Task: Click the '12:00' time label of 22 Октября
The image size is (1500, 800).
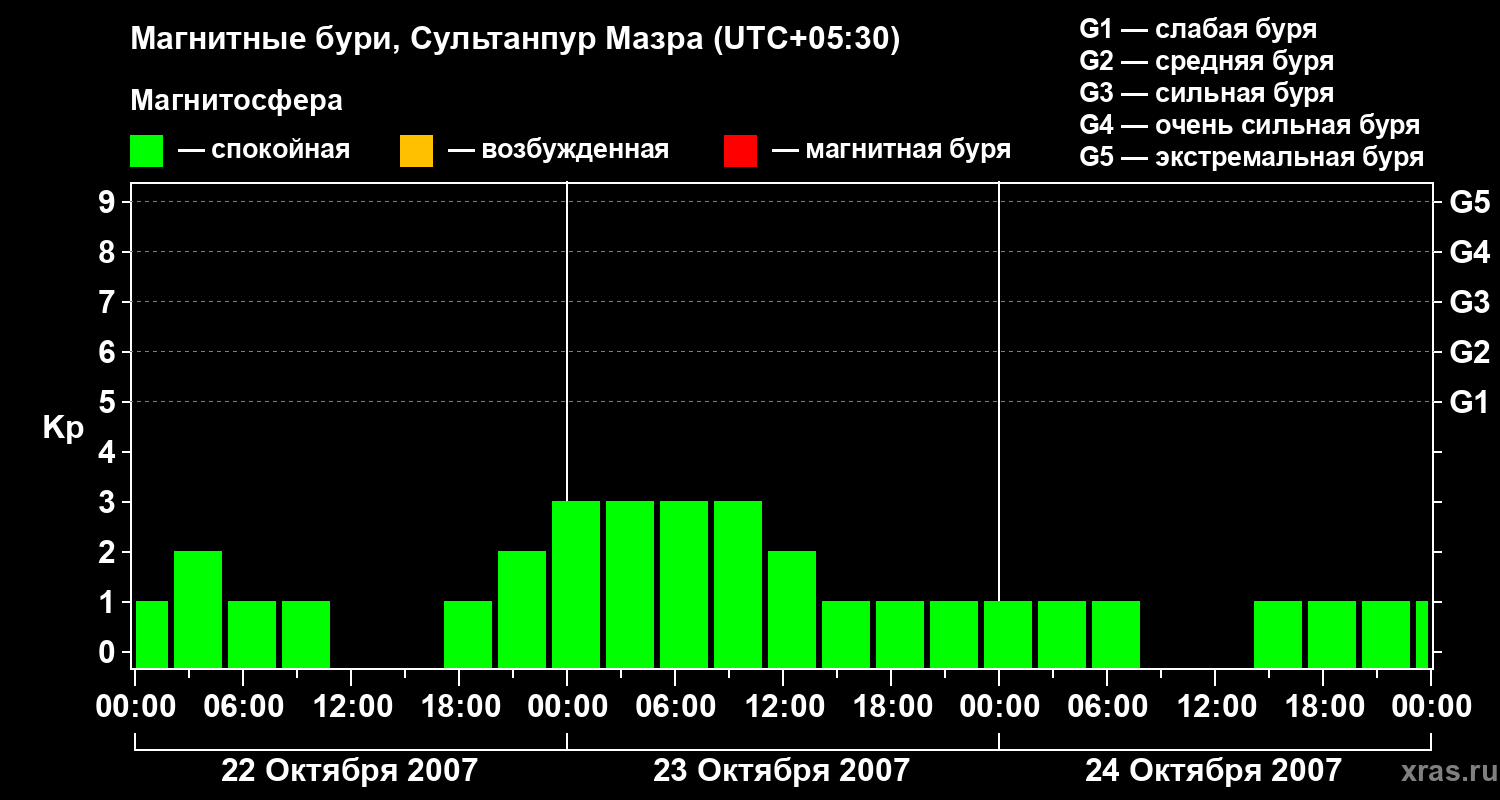Action: tap(351, 707)
